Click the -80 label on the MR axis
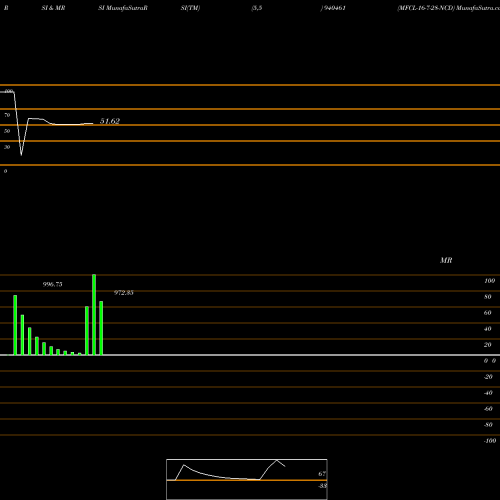500x500 pixels. pos(488,425)
